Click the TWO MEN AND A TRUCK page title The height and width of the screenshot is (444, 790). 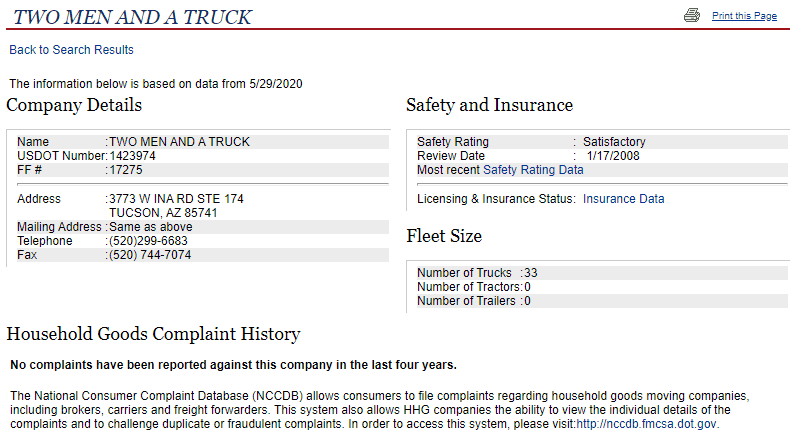(132, 17)
